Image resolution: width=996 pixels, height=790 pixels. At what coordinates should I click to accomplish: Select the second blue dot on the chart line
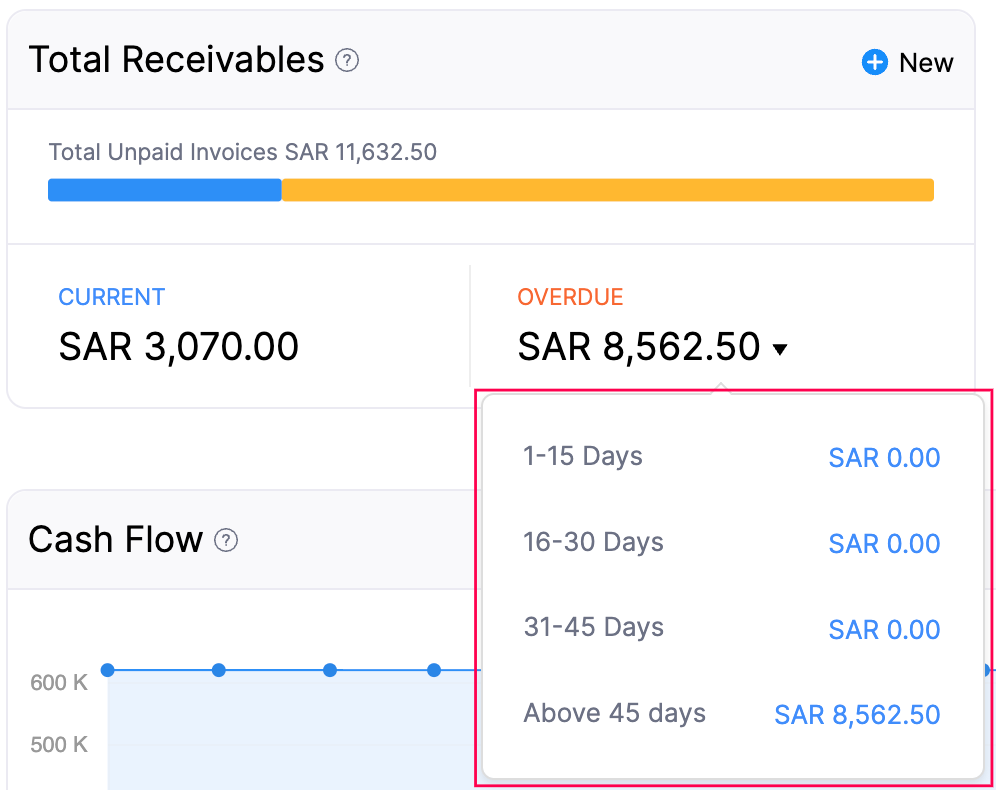[x=219, y=670]
